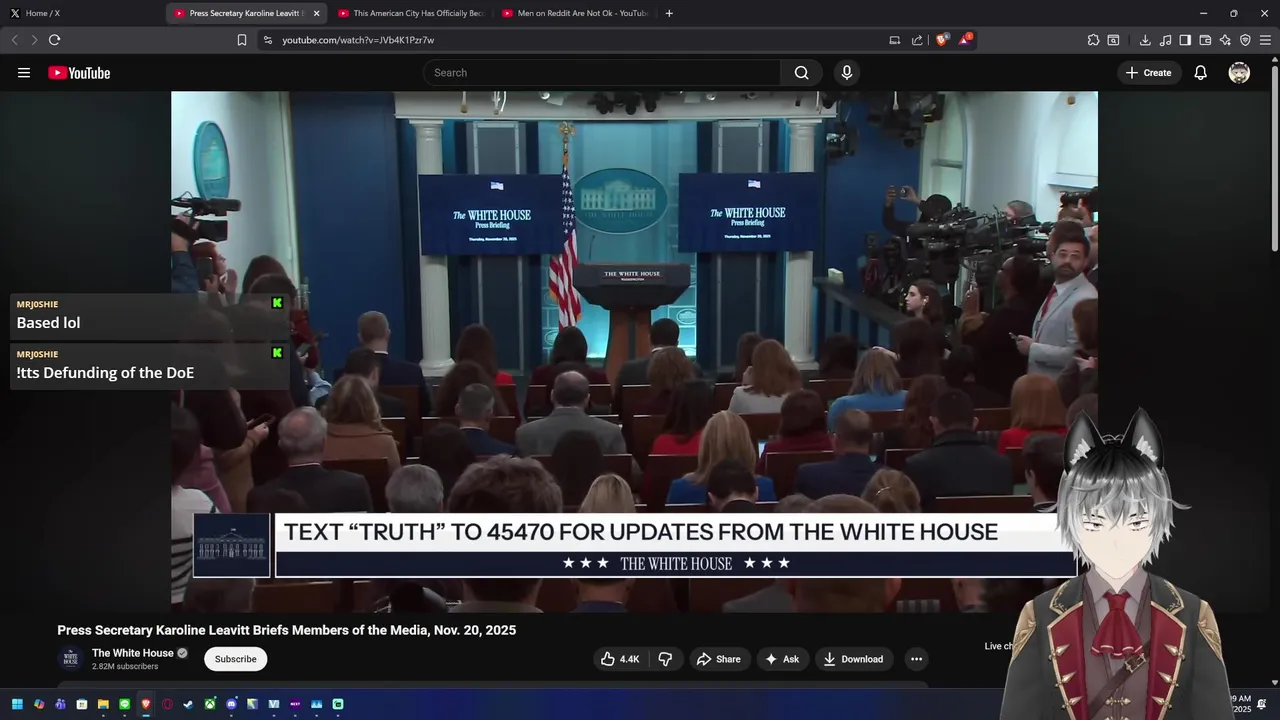Open the Brave Rewards triangle icon
Viewport: 1280px width, 720px height.
tap(964, 40)
